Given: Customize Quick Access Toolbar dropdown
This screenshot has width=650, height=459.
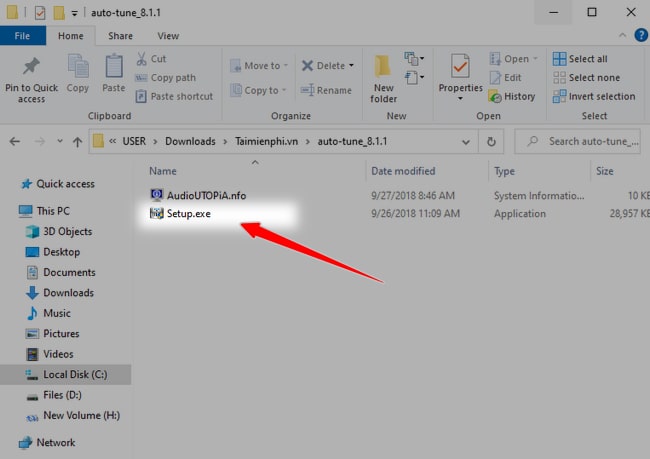Looking at the screenshot, I should [75, 14].
